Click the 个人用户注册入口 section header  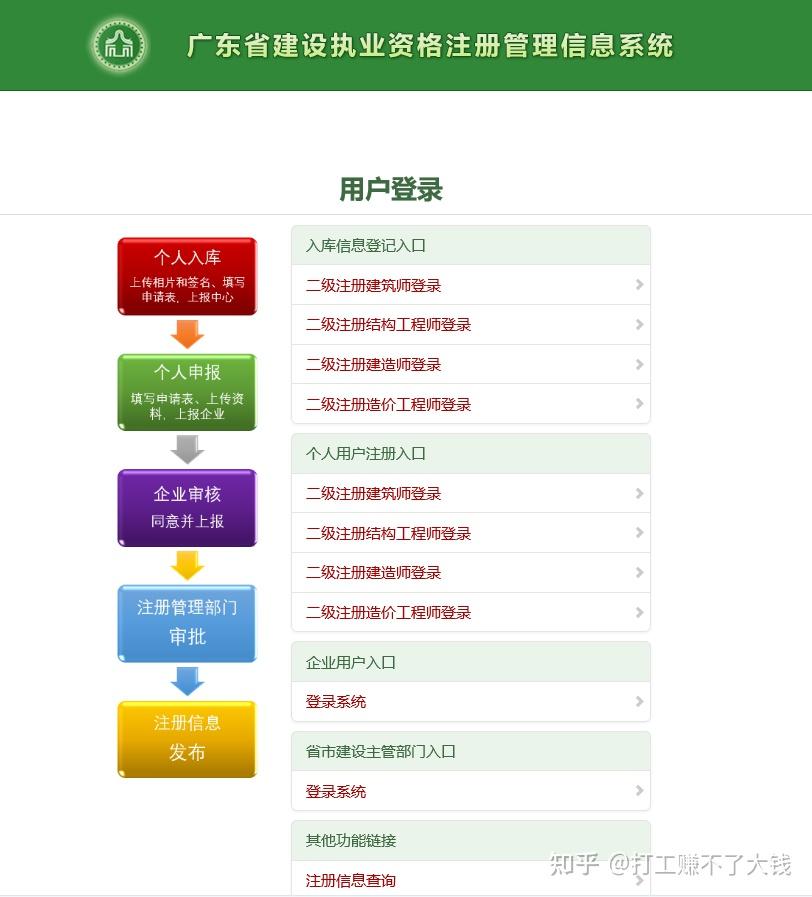point(470,454)
